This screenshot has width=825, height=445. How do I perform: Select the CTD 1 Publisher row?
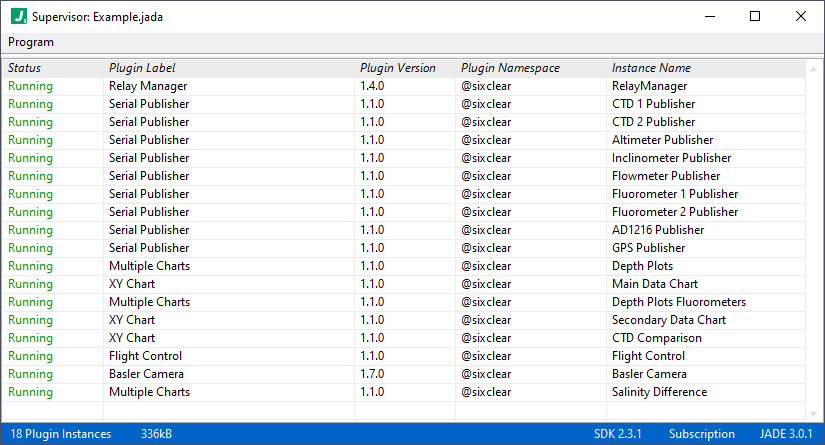click(404, 104)
